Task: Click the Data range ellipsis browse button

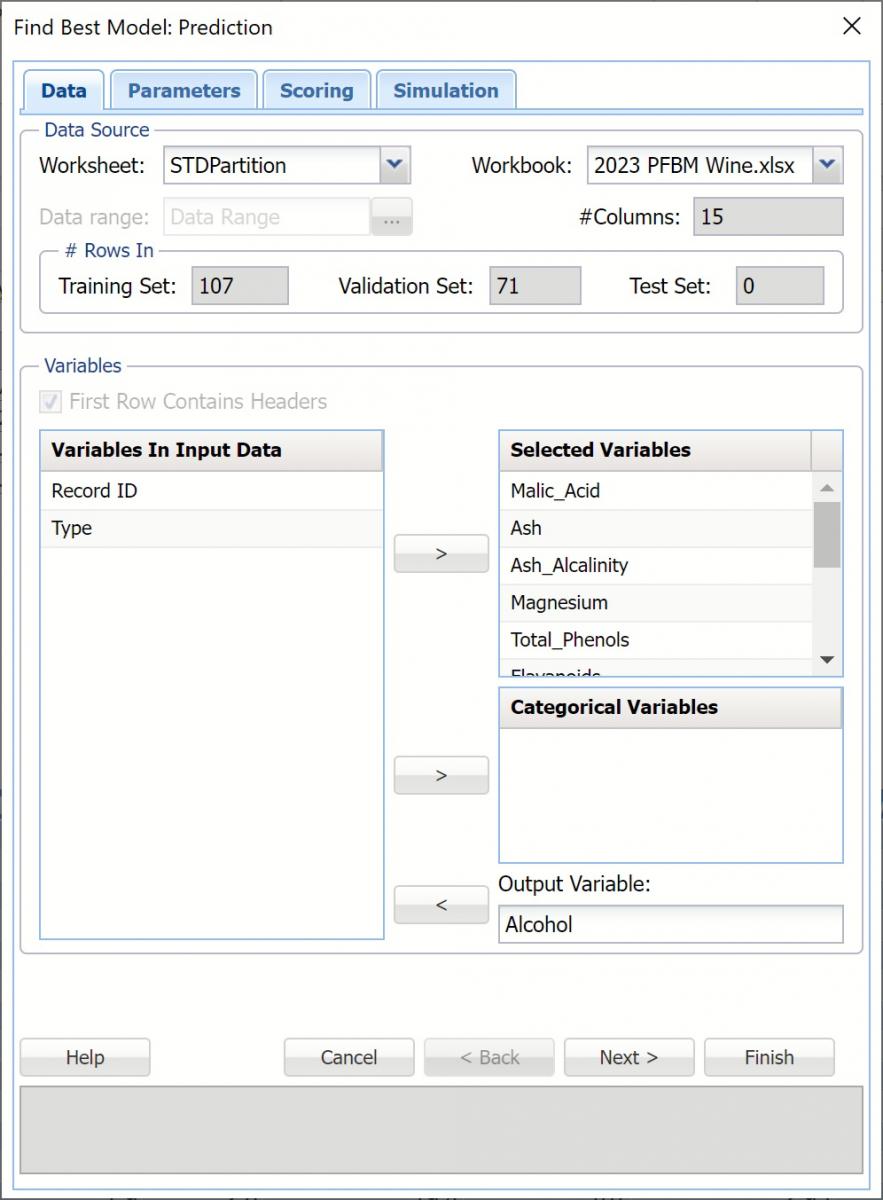Action: coord(392,216)
